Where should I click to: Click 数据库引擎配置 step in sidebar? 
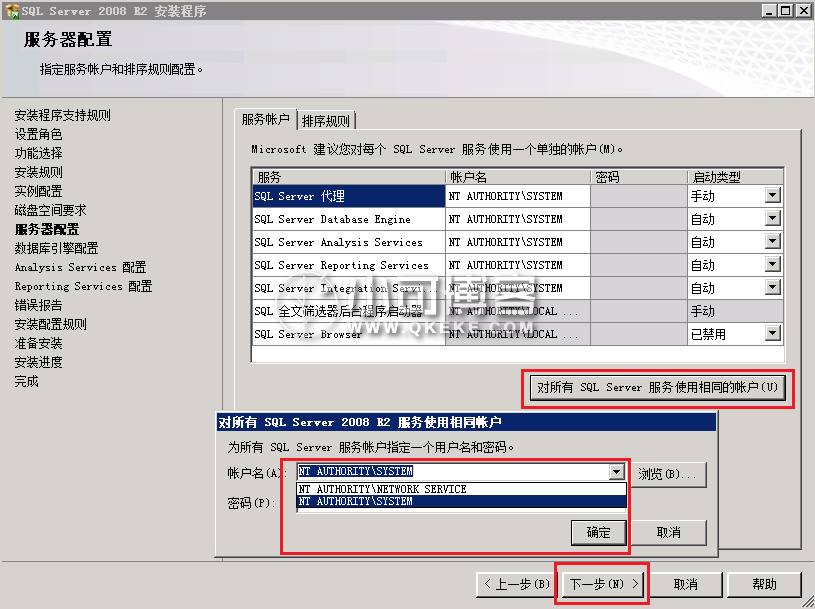[x=56, y=248]
